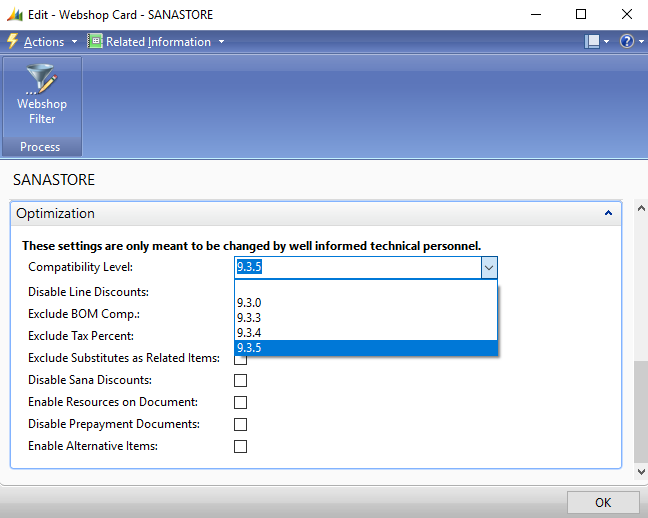Viewport: 648px width, 518px height.
Task: Expand the customize layout dropdown arrow
Action: (x=606, y=42)
